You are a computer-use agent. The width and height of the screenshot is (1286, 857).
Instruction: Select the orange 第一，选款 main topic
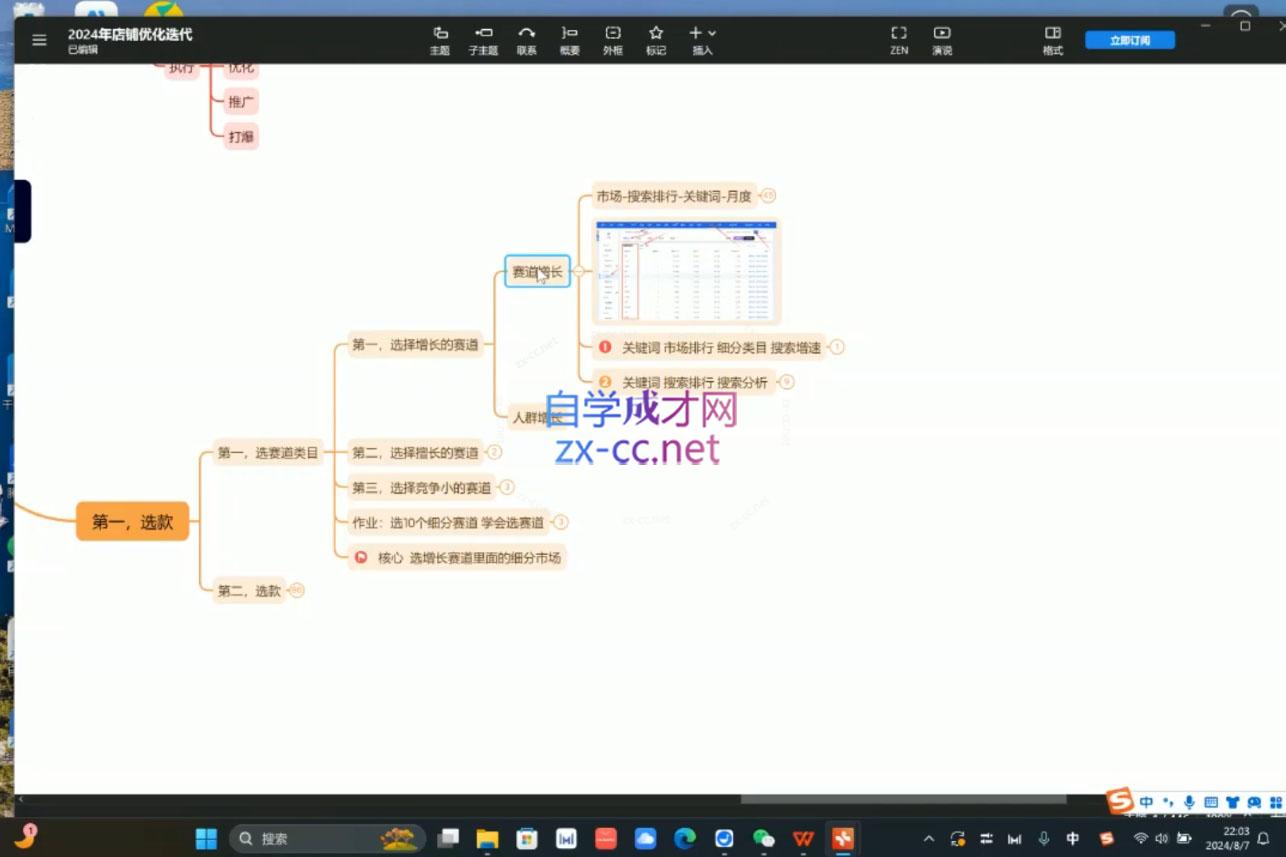point(133,522)
